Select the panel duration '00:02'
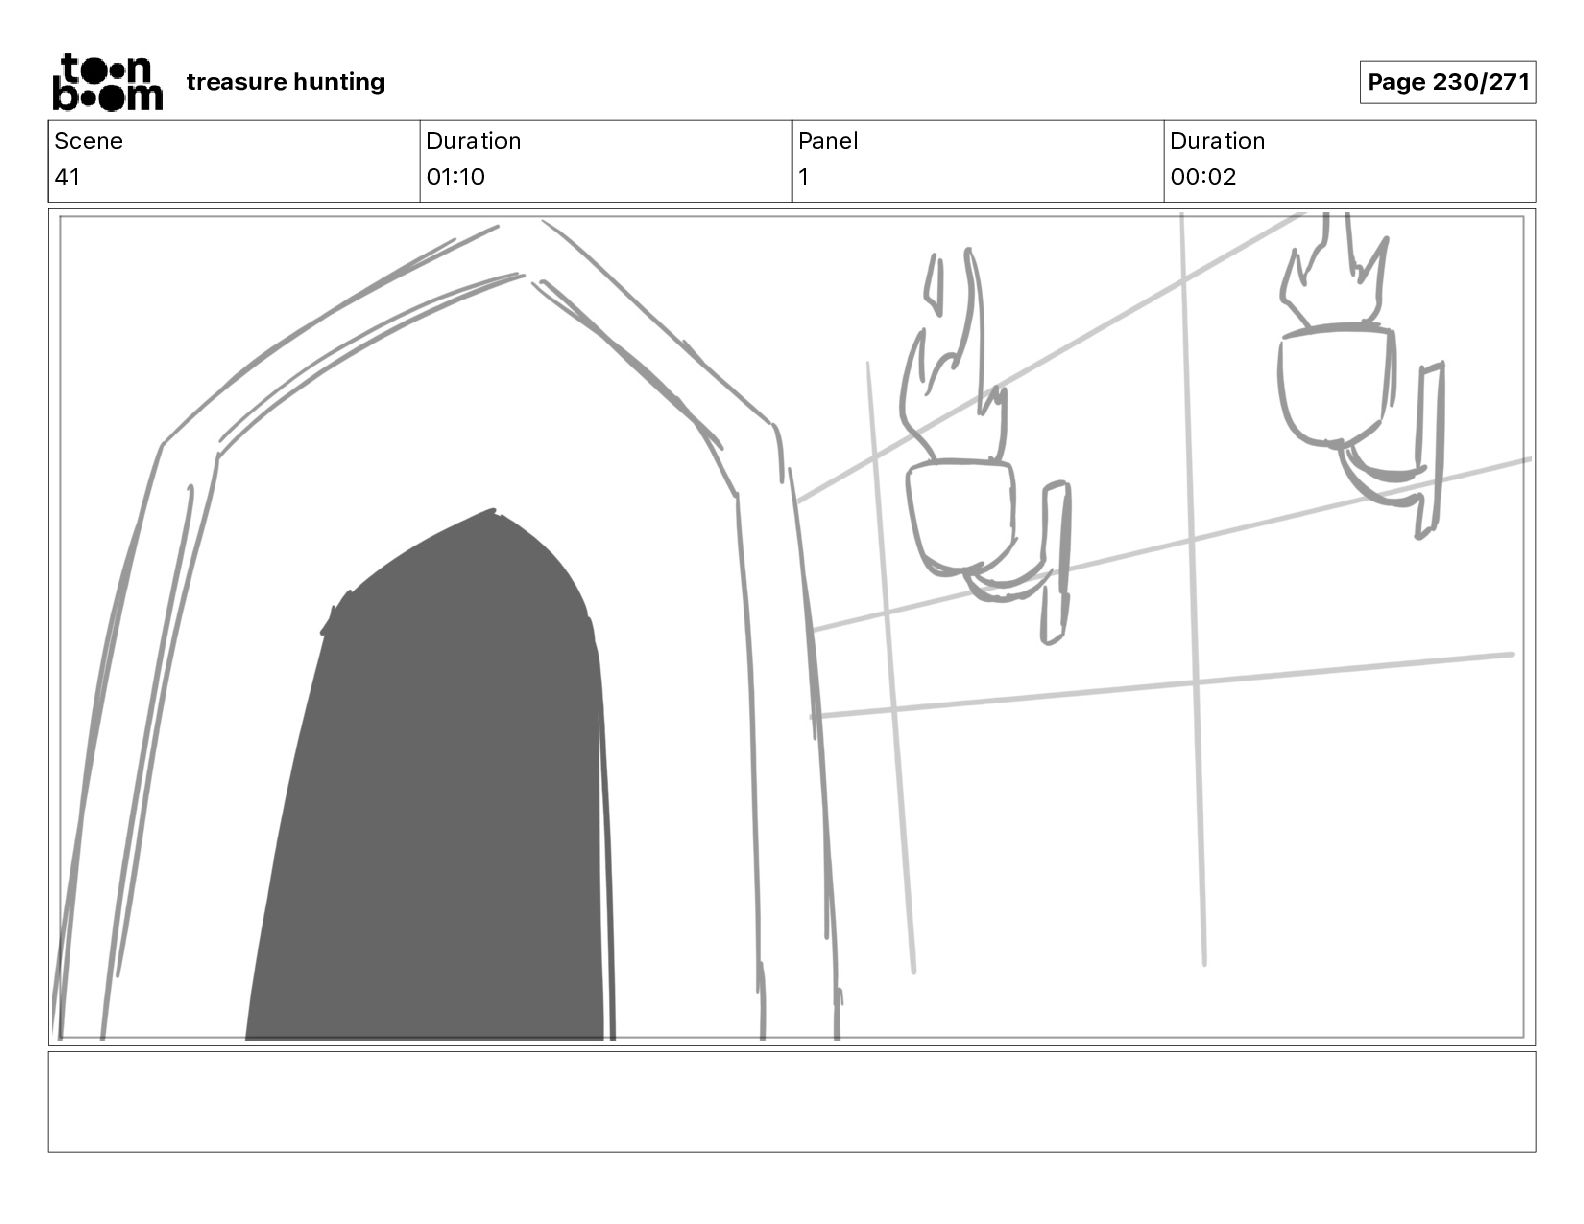This screenshot has width=1584, height=1224. pos(1203,177)
